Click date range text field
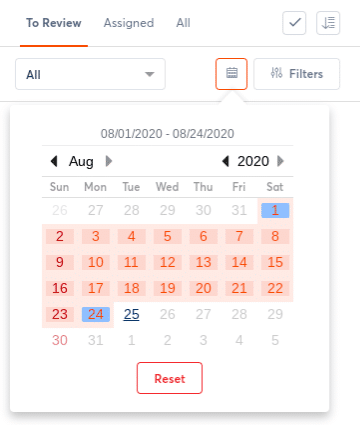Image resolution: width=360 pixels, height=425 pixels. click(x=167, y=134)
